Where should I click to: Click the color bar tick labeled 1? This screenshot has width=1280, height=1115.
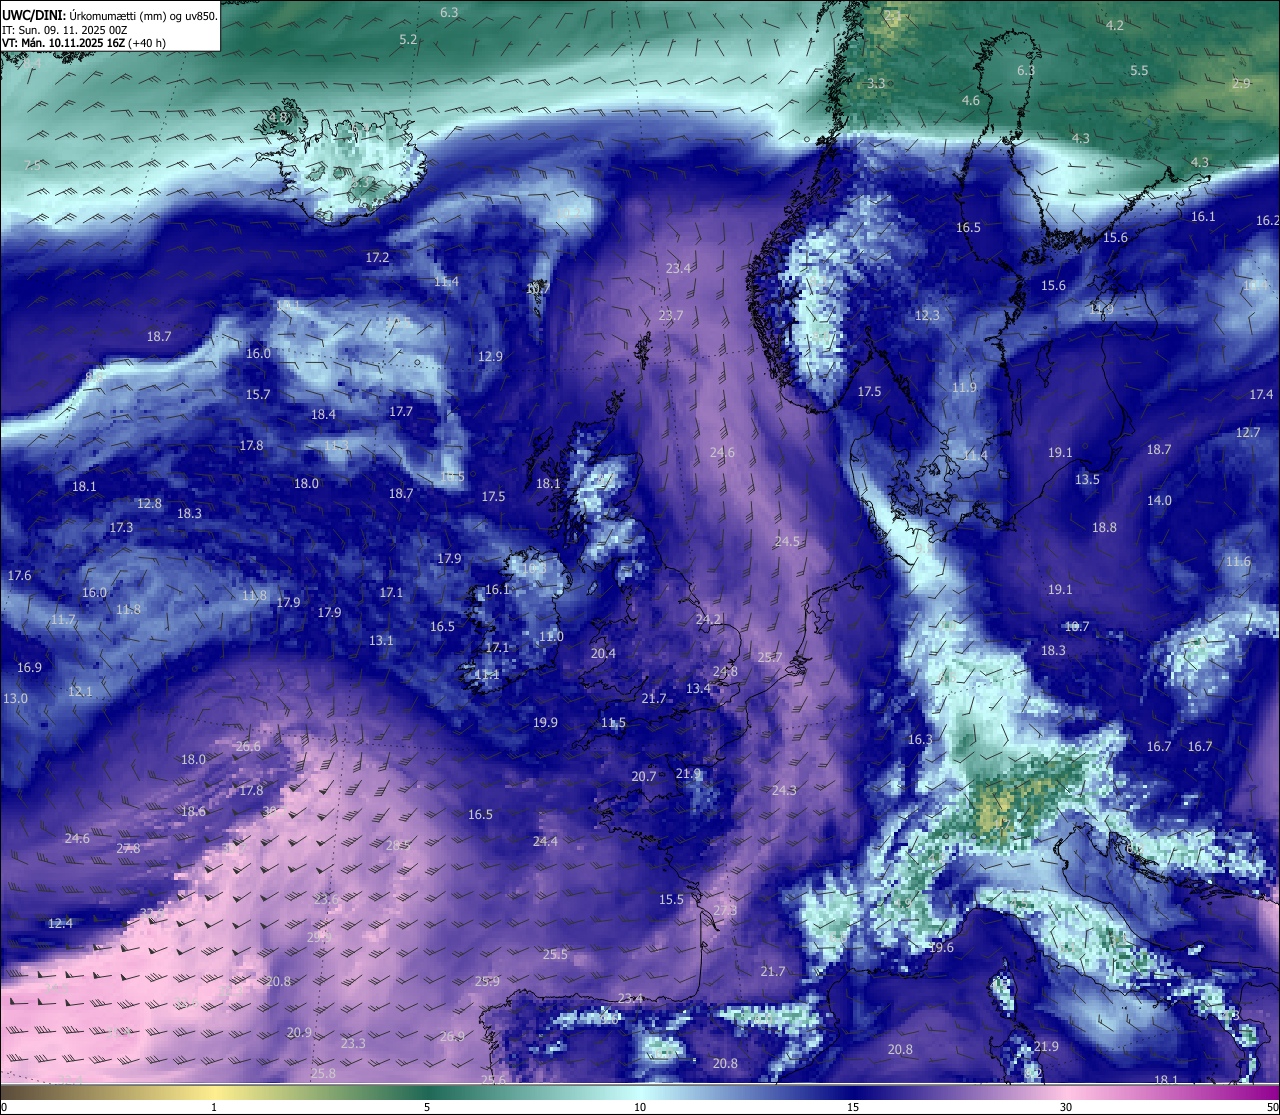[214, 1107]
